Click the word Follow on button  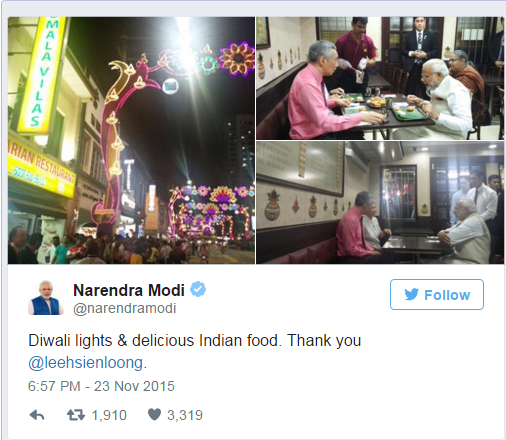point(447,295)
